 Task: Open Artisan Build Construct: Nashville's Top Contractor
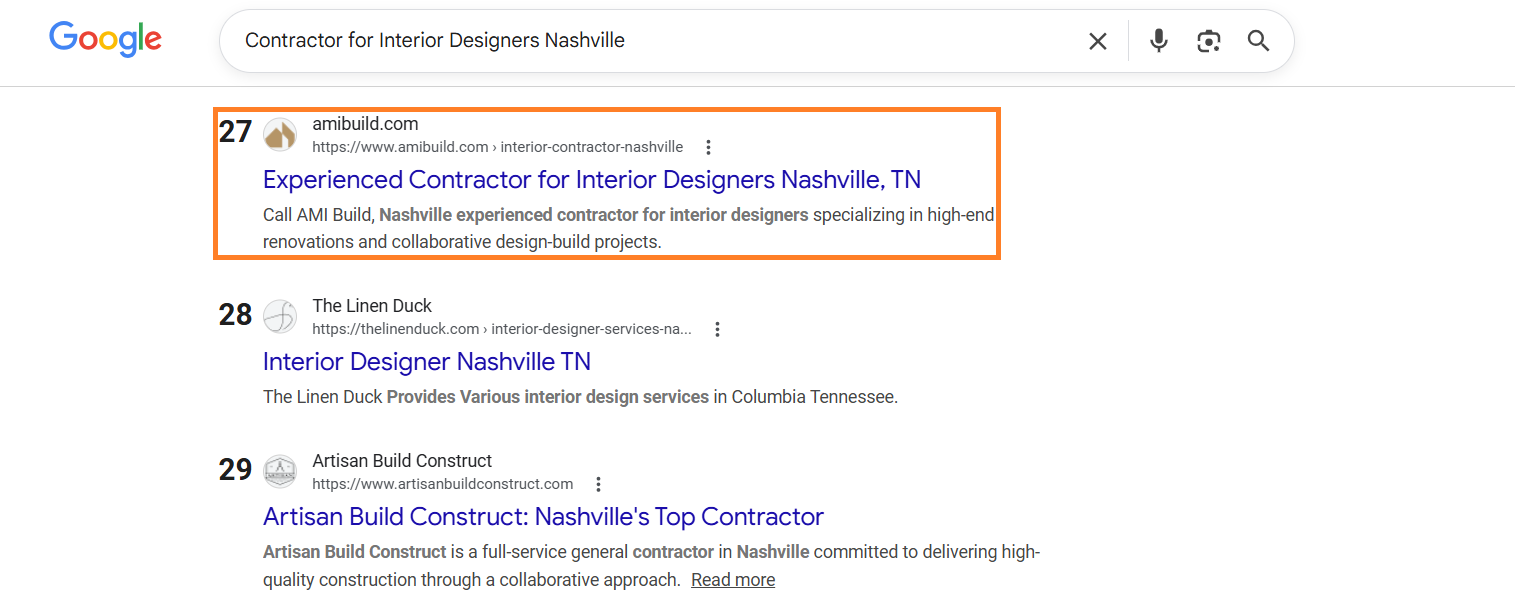543,517
